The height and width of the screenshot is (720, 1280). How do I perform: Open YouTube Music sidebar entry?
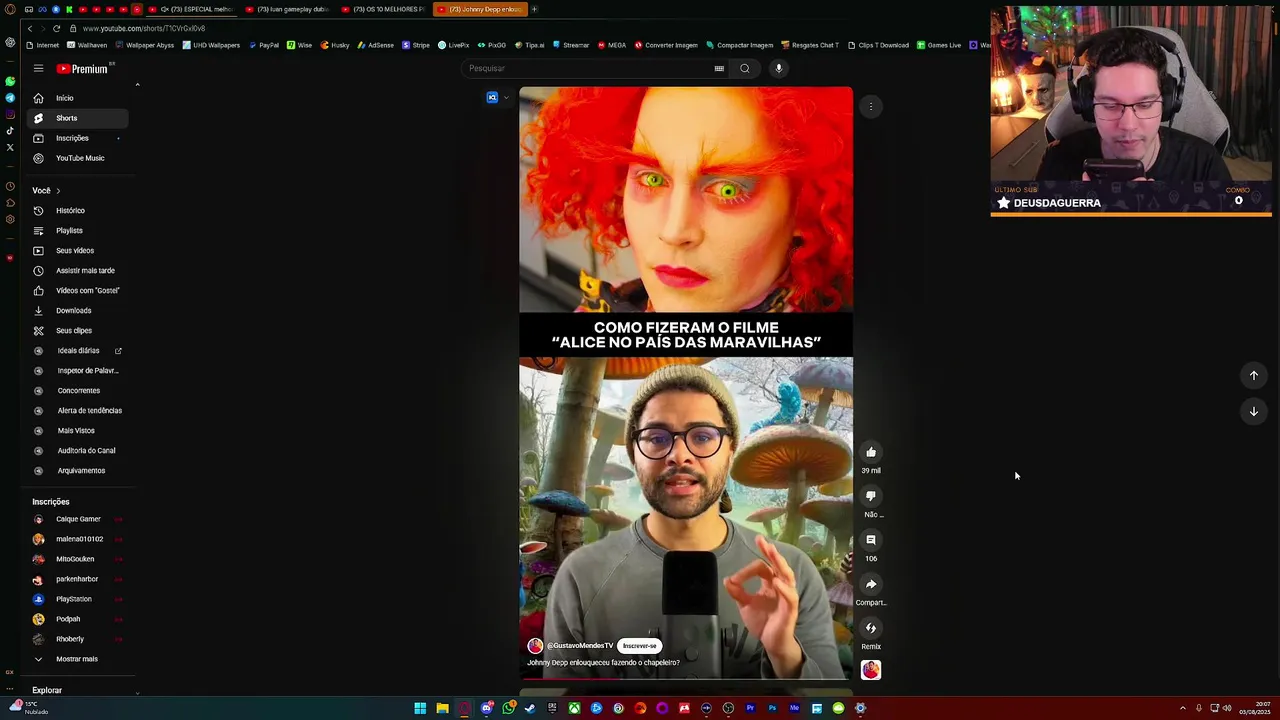point(78,158)
